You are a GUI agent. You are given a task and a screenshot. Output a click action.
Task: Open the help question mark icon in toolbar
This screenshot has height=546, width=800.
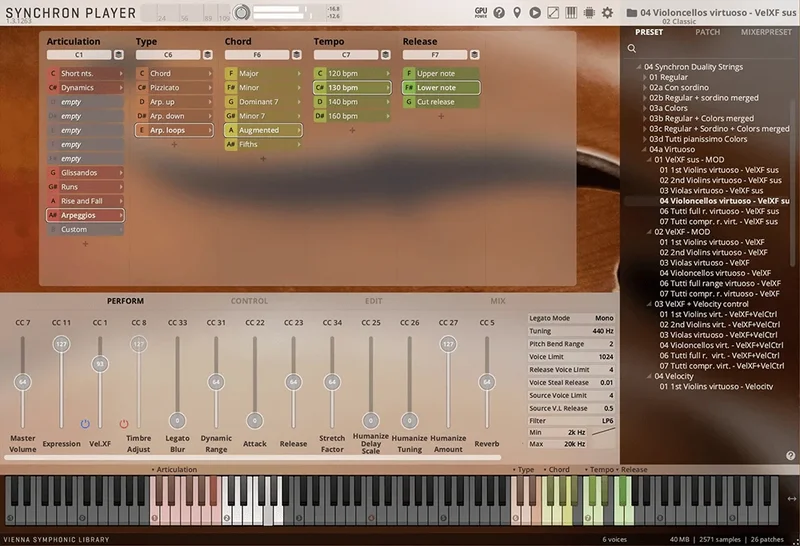[x=499, y=13]
